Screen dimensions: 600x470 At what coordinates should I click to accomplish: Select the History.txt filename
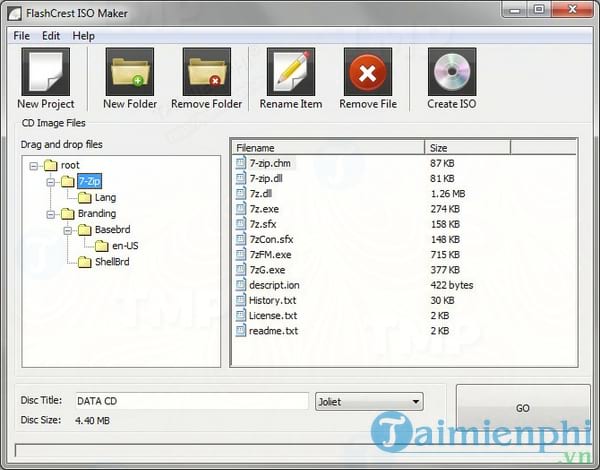coord(272,300)
